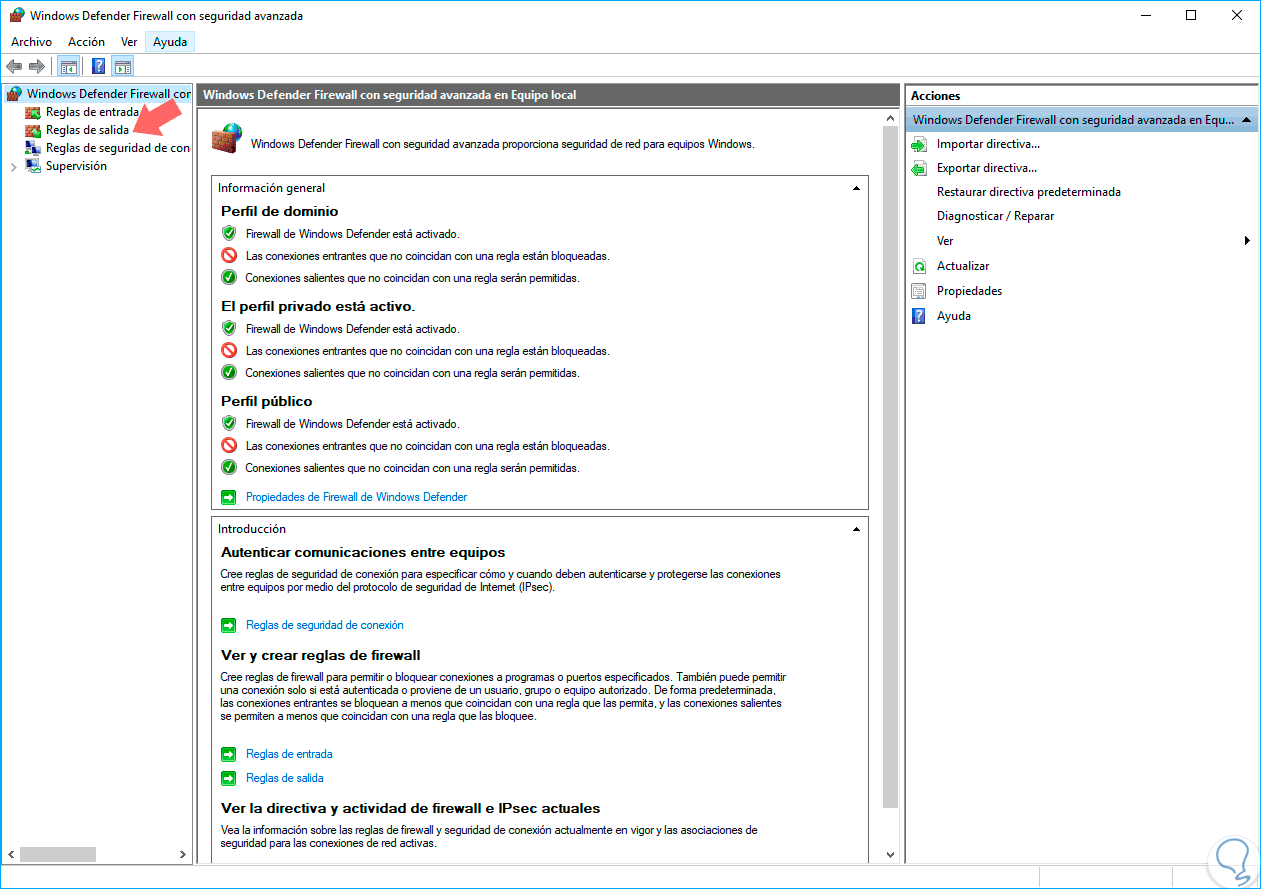The image size is (1261, 889).
Task: Click the Reglas de seguridad de conexión tree icon
Action: point(34,148)
